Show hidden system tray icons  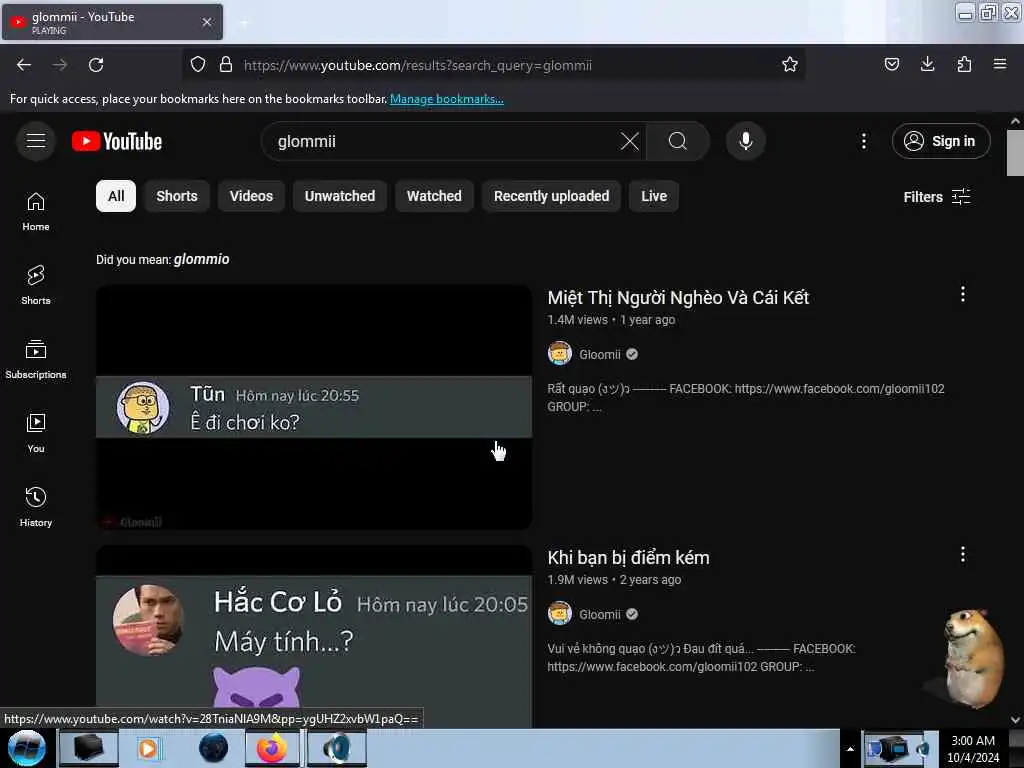pyautogui.click(x=850, y=749)
